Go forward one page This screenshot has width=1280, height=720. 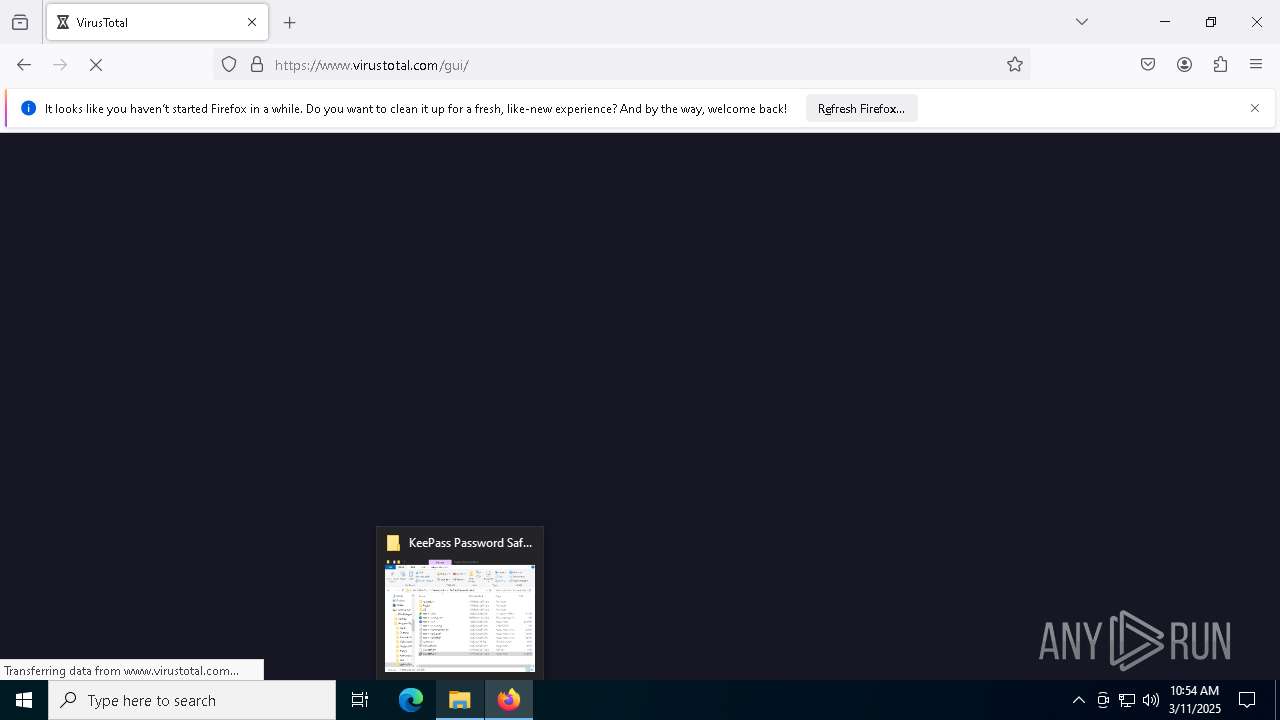pos(60,65)
